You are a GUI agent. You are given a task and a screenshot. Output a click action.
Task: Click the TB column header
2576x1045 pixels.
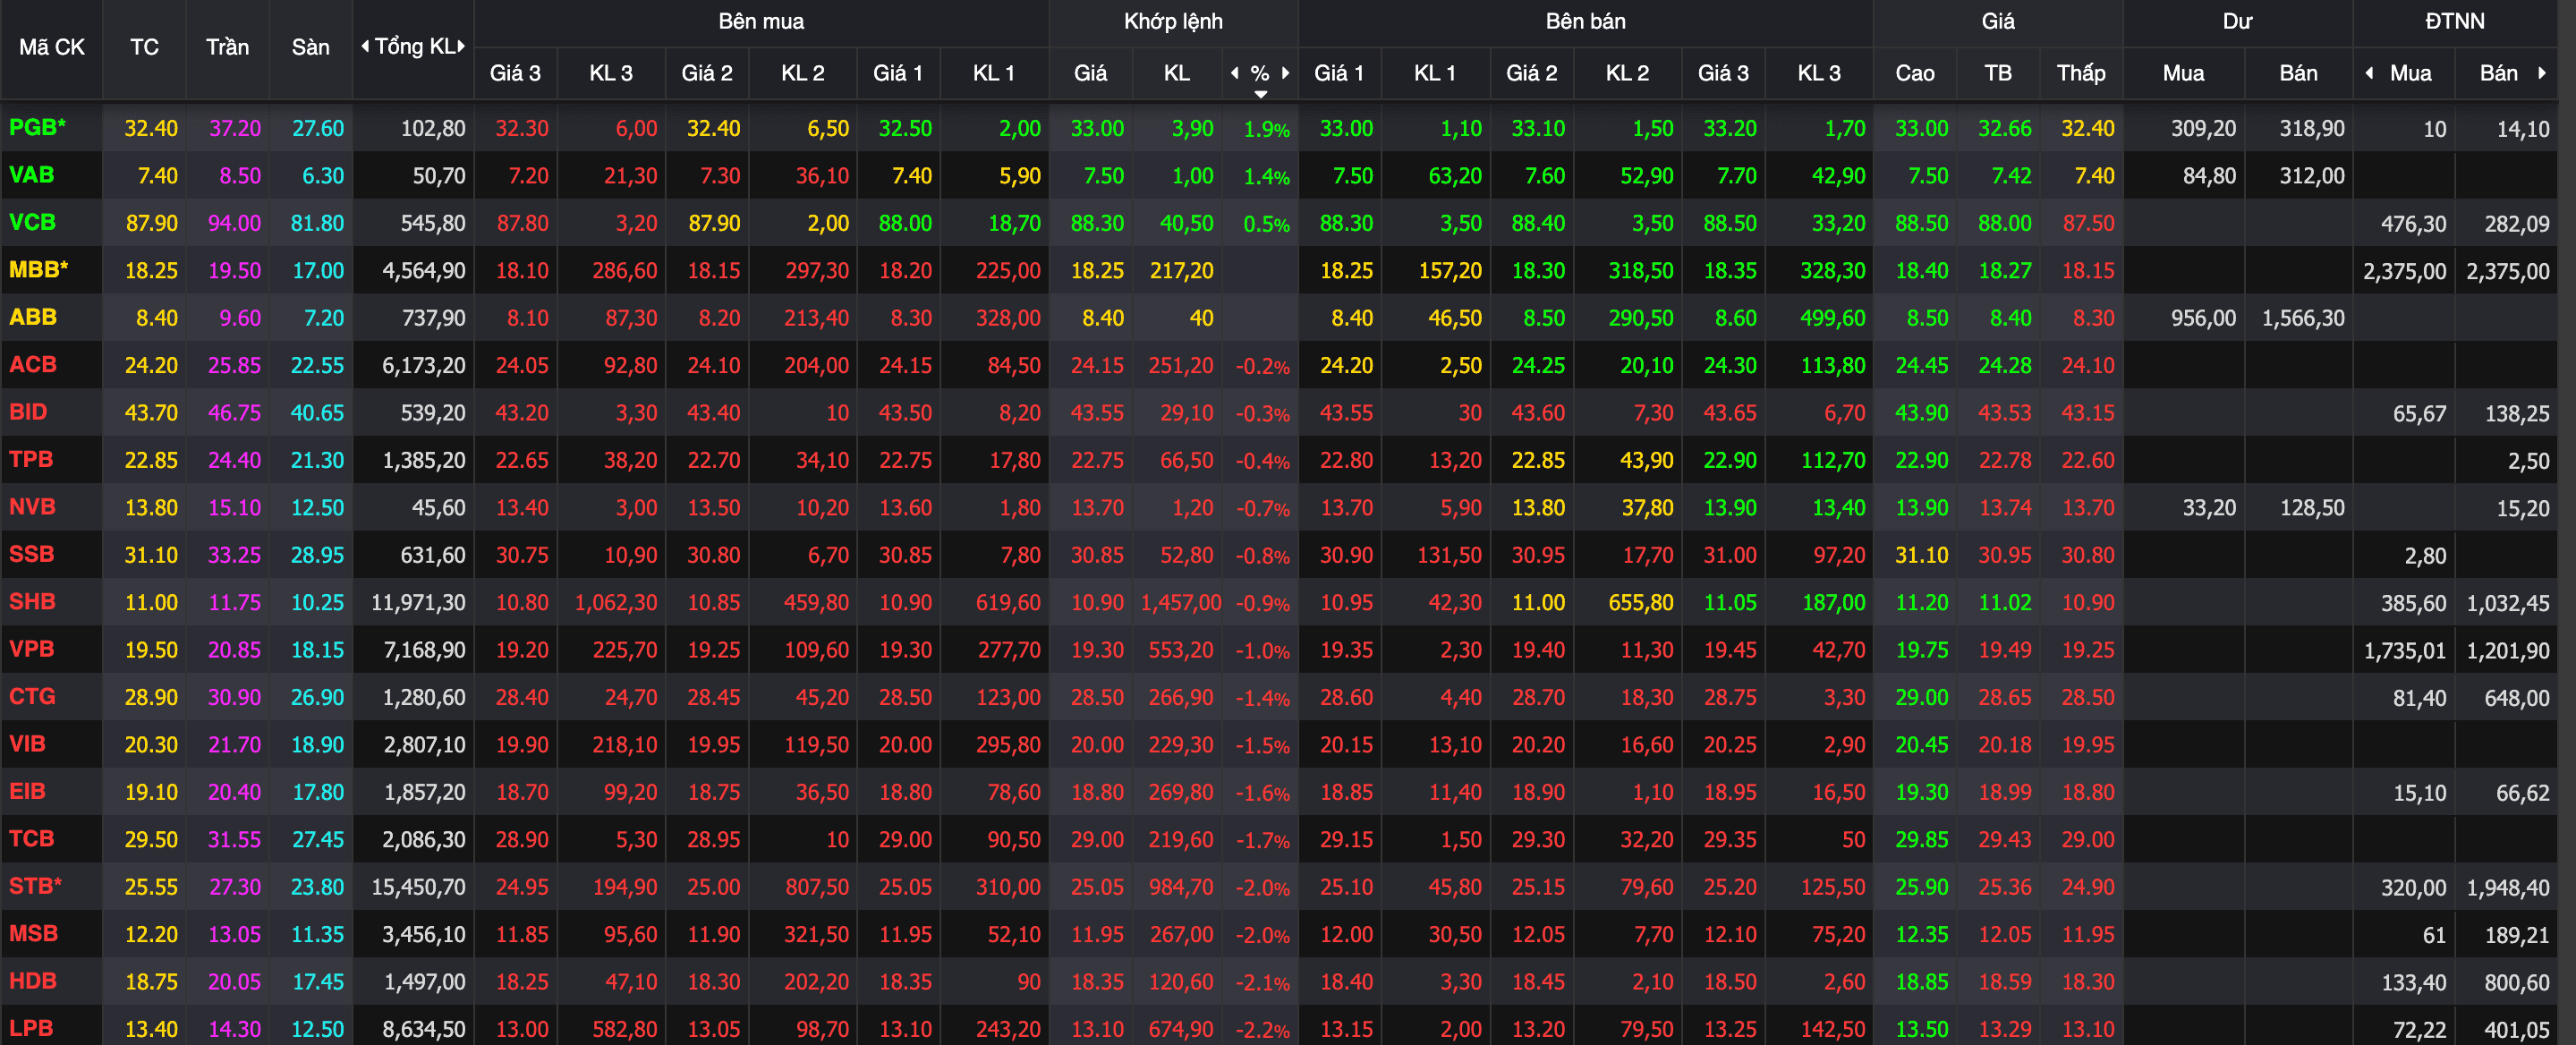1998,73
